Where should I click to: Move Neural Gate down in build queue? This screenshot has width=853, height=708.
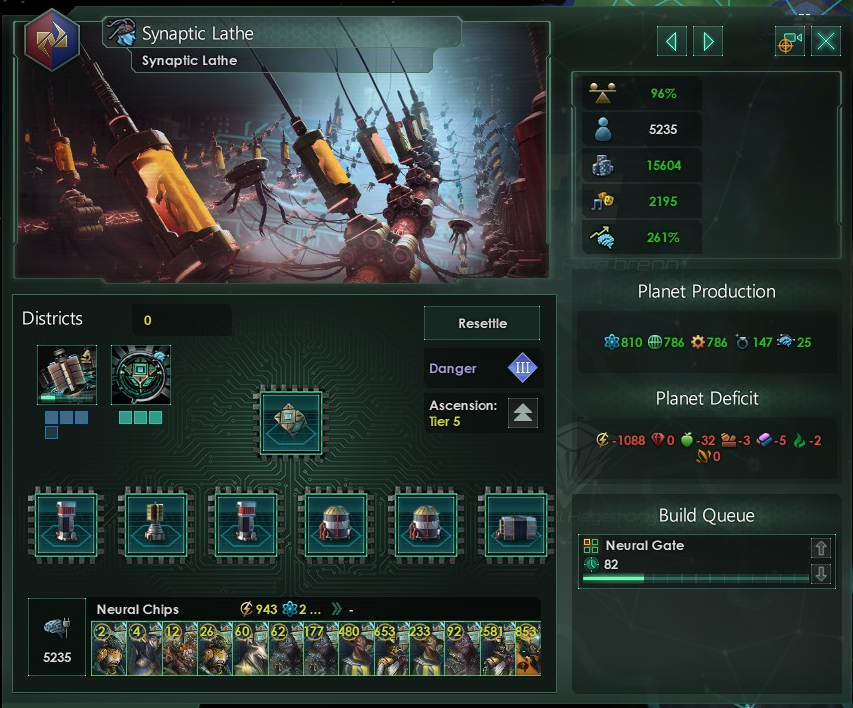point(821,574)
